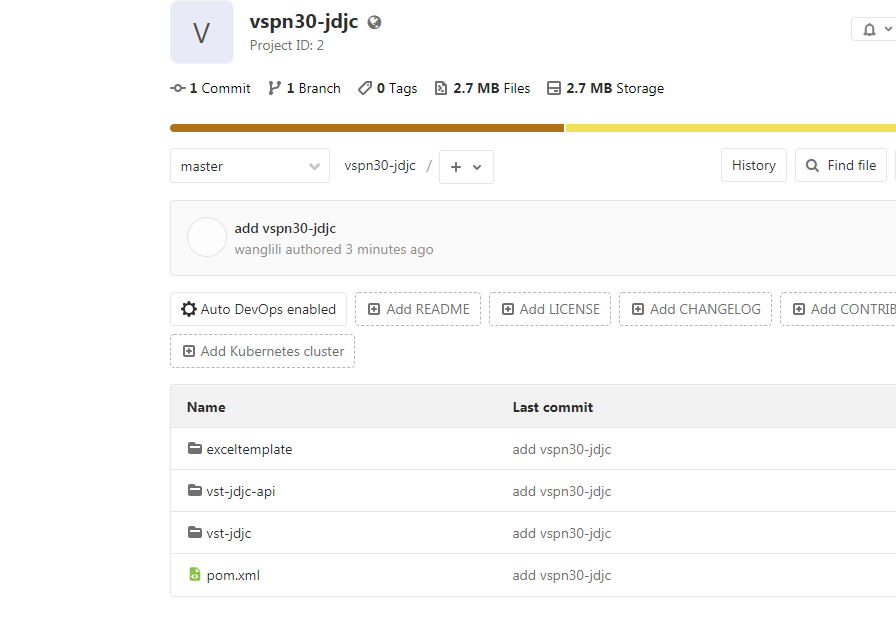This screenshot has width=896, height=621.
Task: Click Add Kubernetes cluster button
Action: 262,351
